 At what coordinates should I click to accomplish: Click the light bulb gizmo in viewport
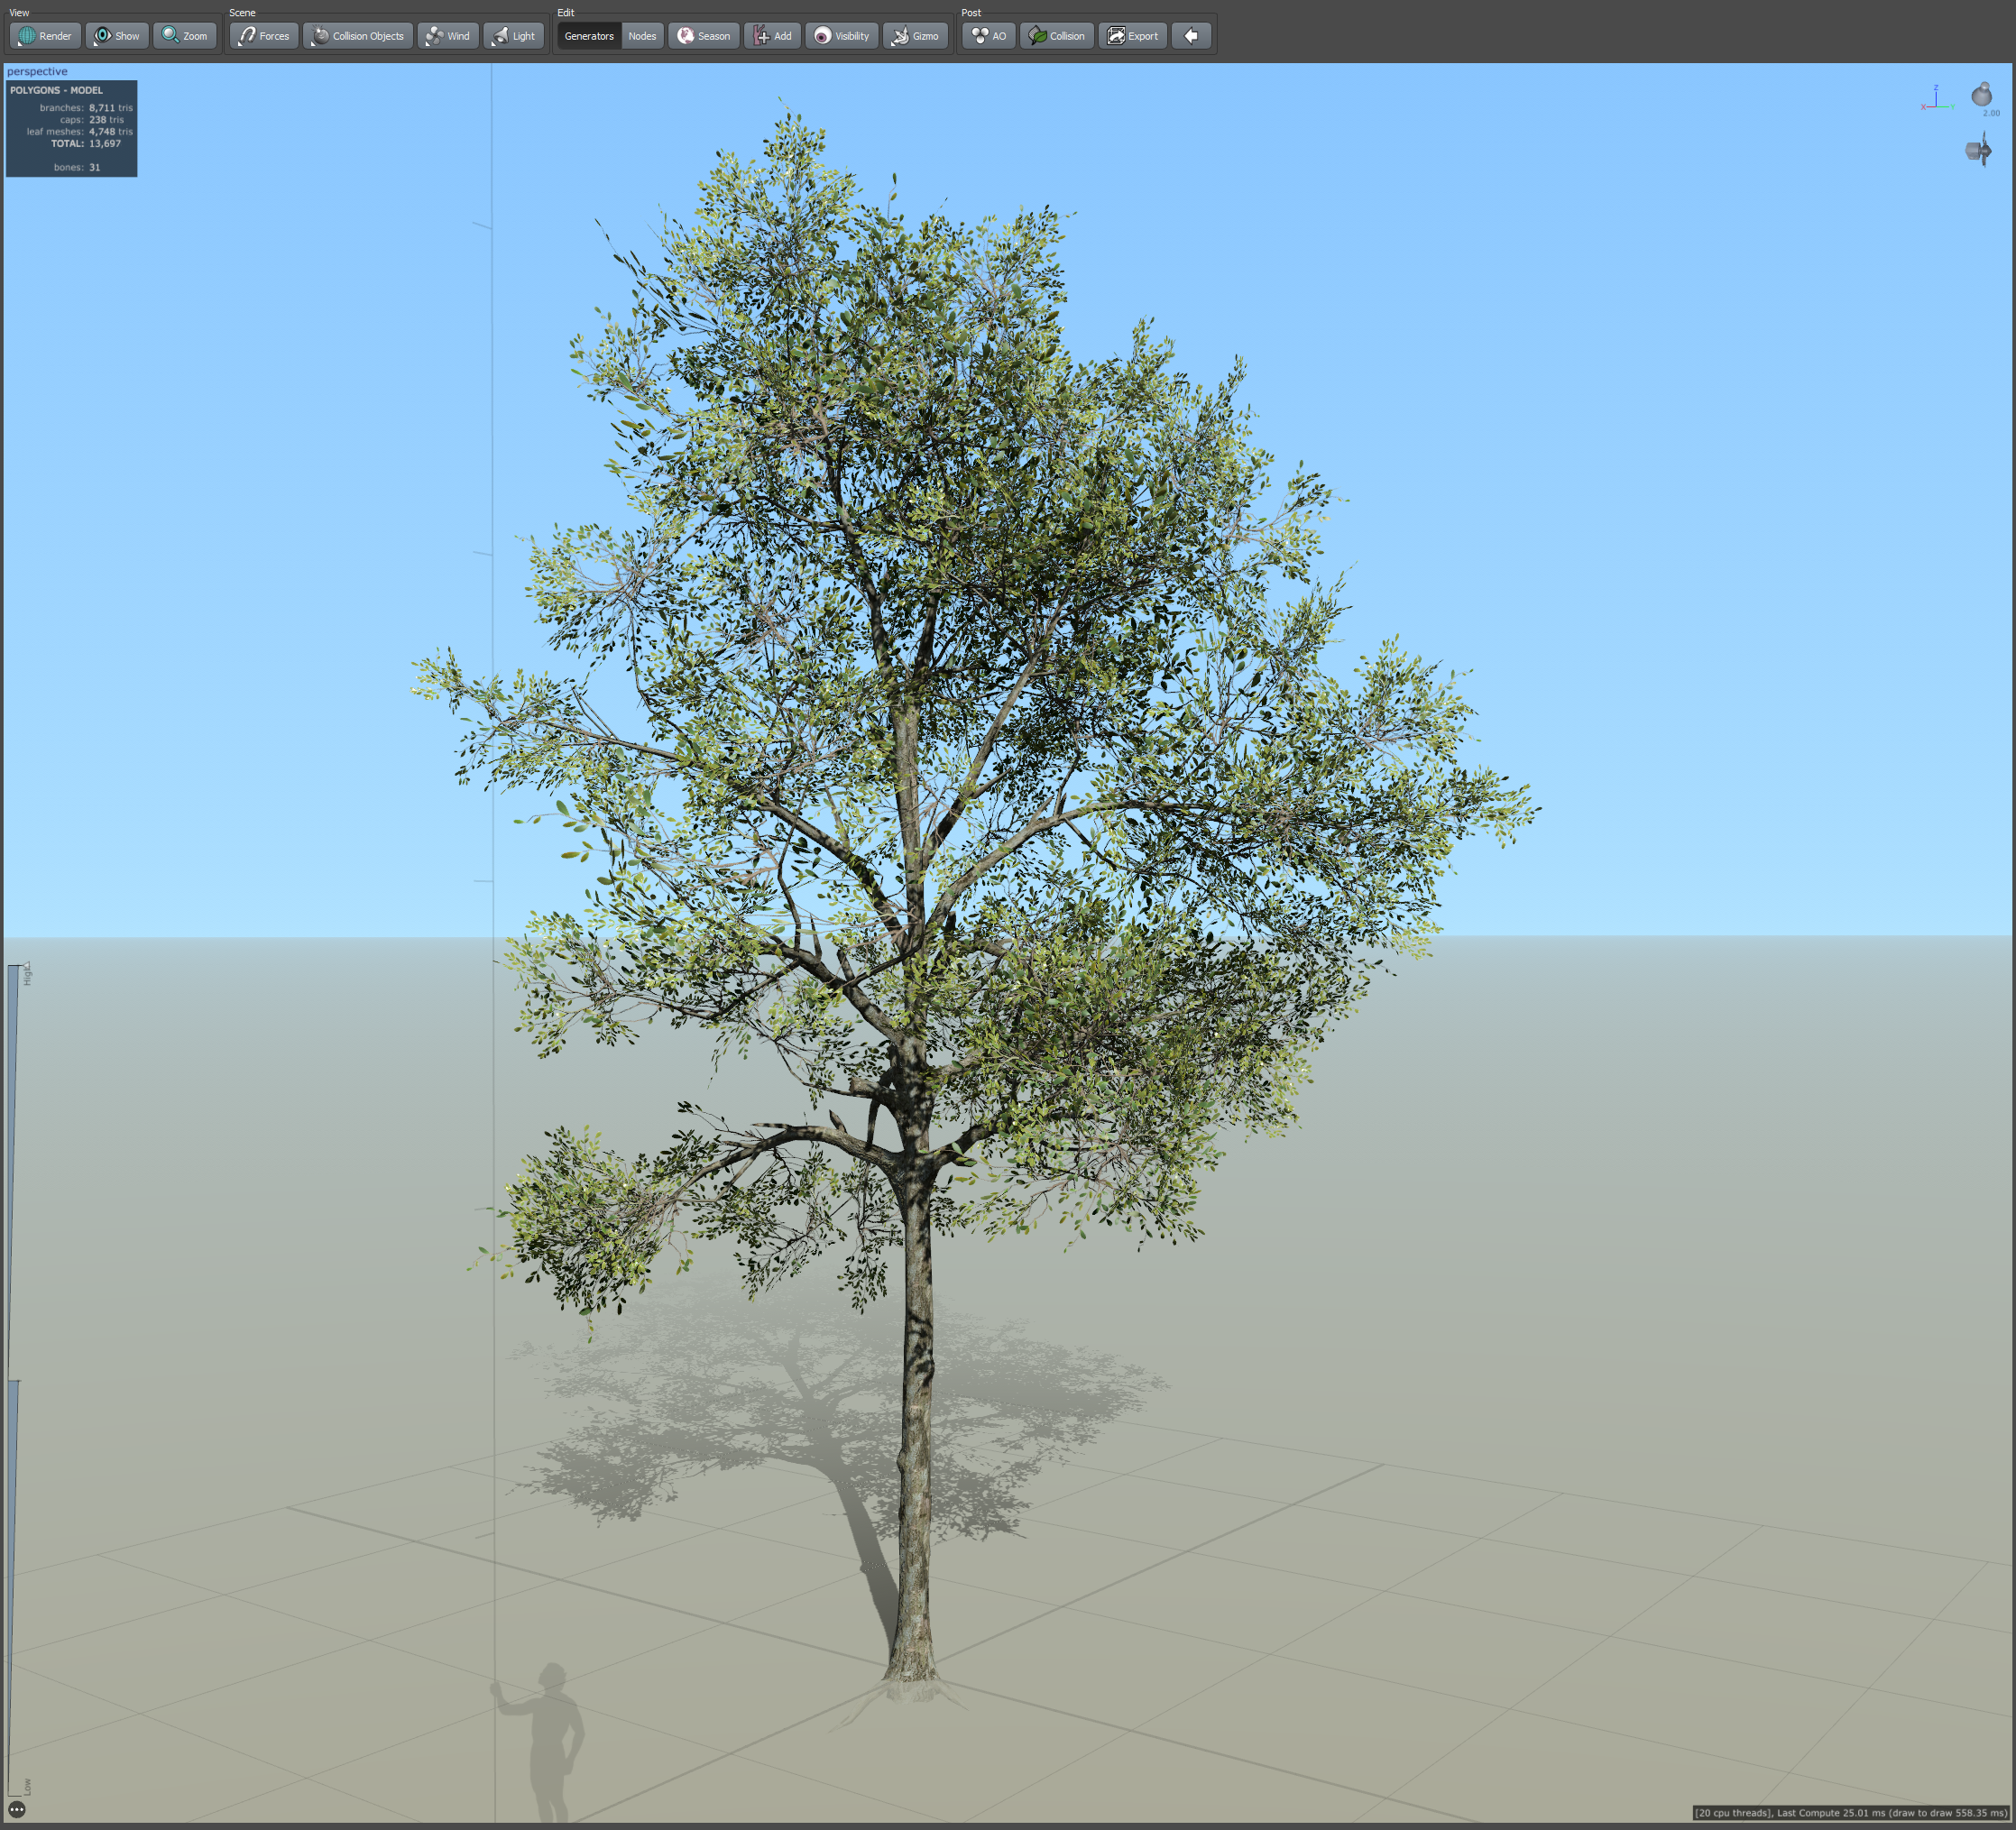[1981, 95]
